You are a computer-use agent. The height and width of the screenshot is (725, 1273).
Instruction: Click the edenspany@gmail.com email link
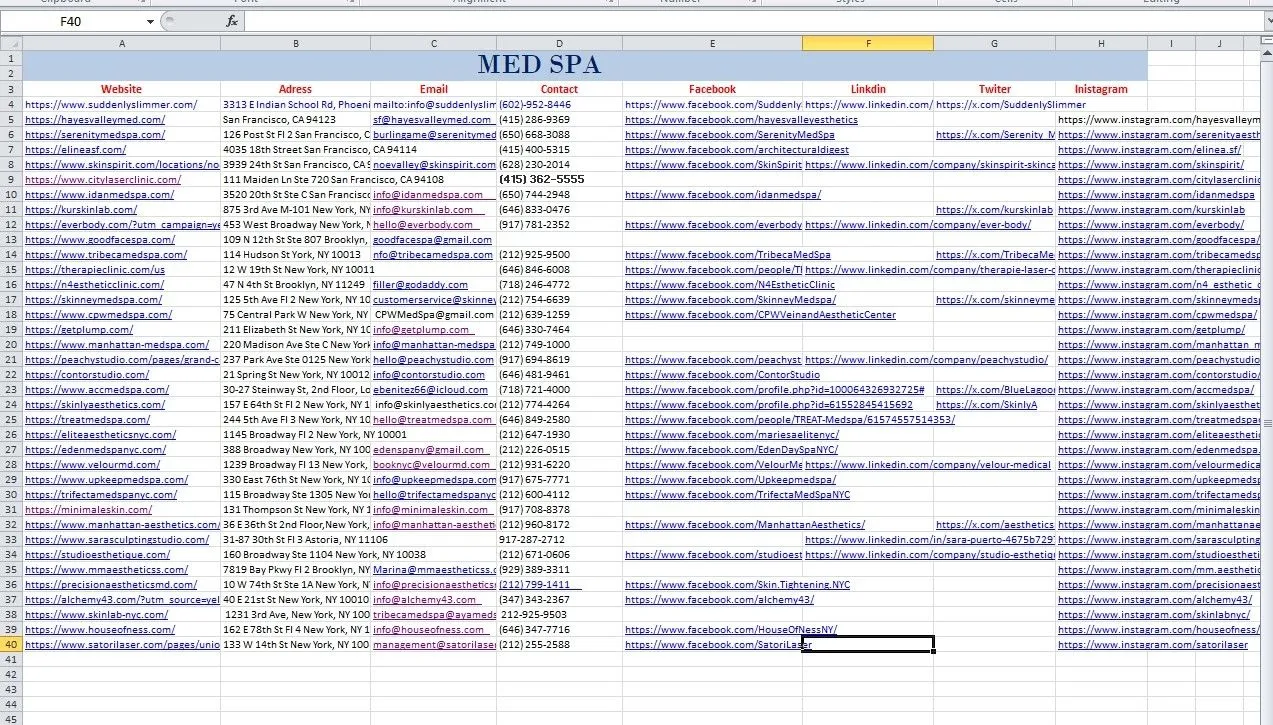tap(428, 449)
